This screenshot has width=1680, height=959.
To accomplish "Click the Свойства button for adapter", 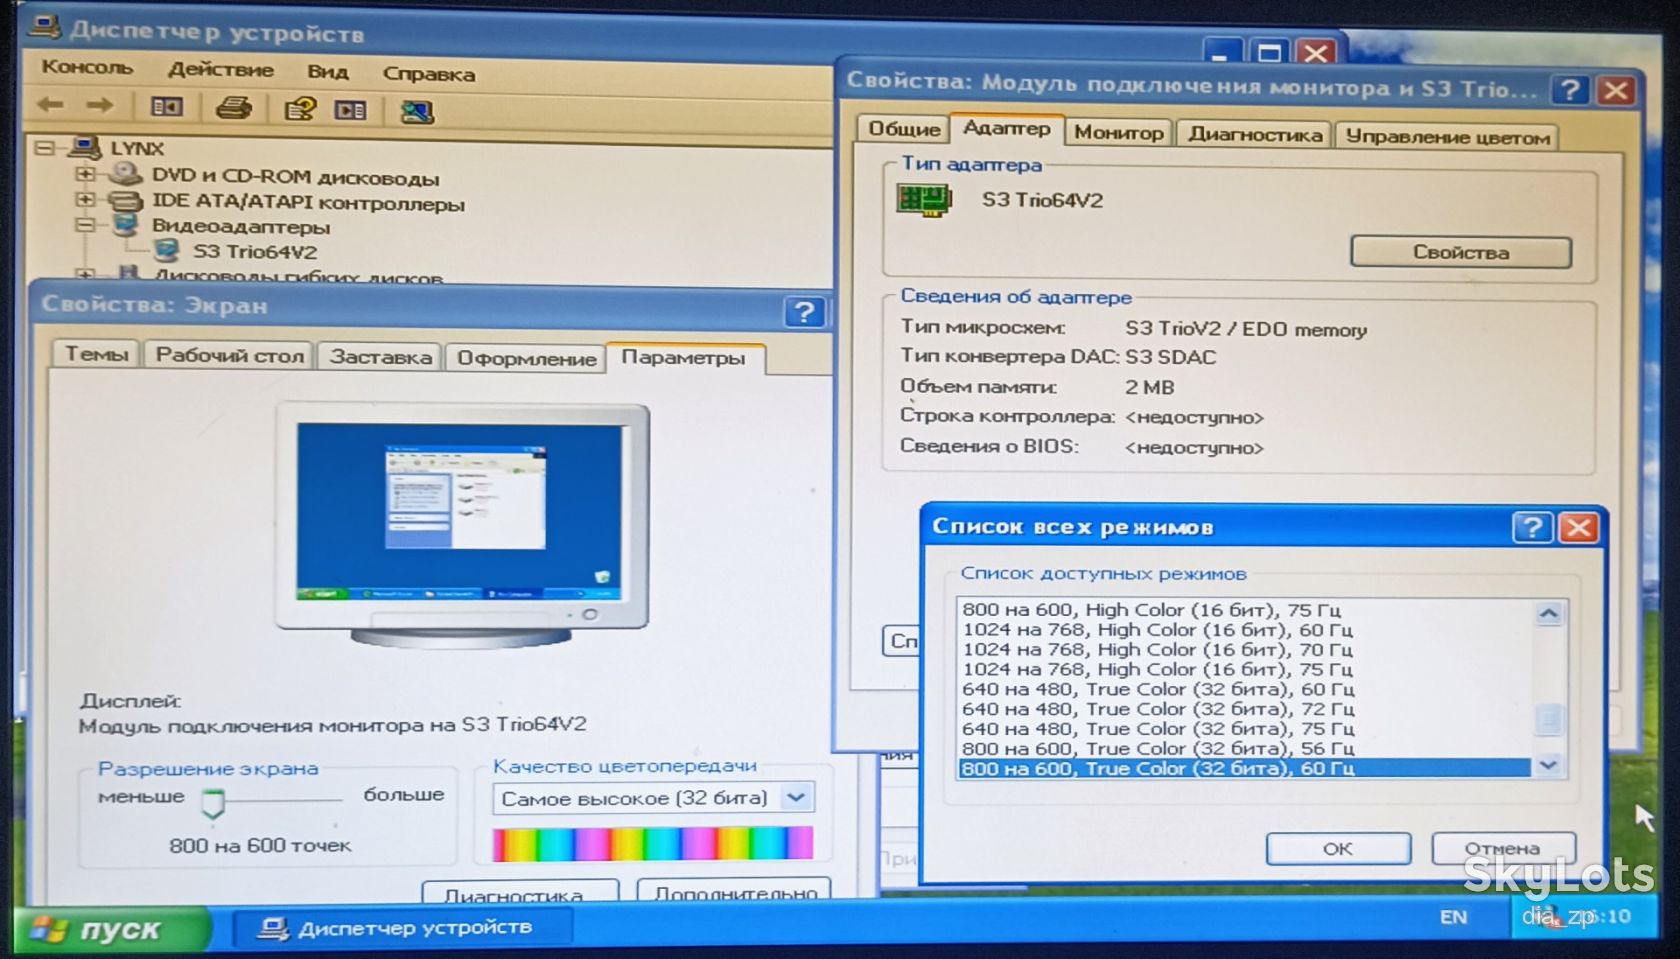I will coord(1460,252).
